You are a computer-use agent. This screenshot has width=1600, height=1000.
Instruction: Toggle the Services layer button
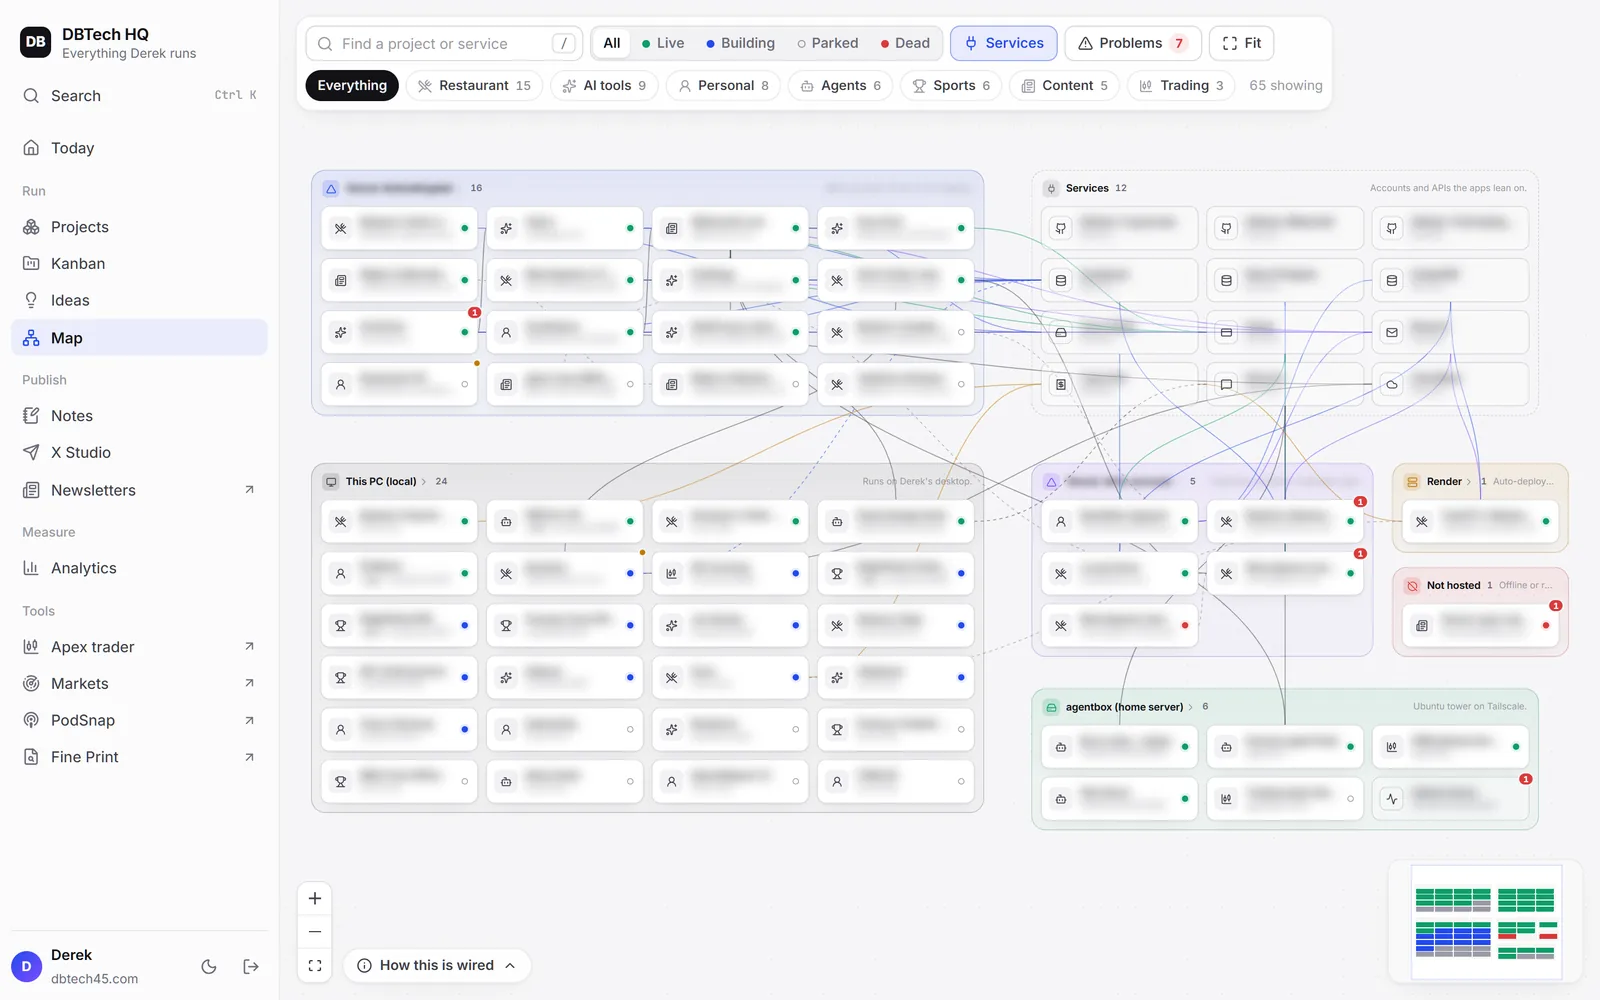tap(1003, 43)
